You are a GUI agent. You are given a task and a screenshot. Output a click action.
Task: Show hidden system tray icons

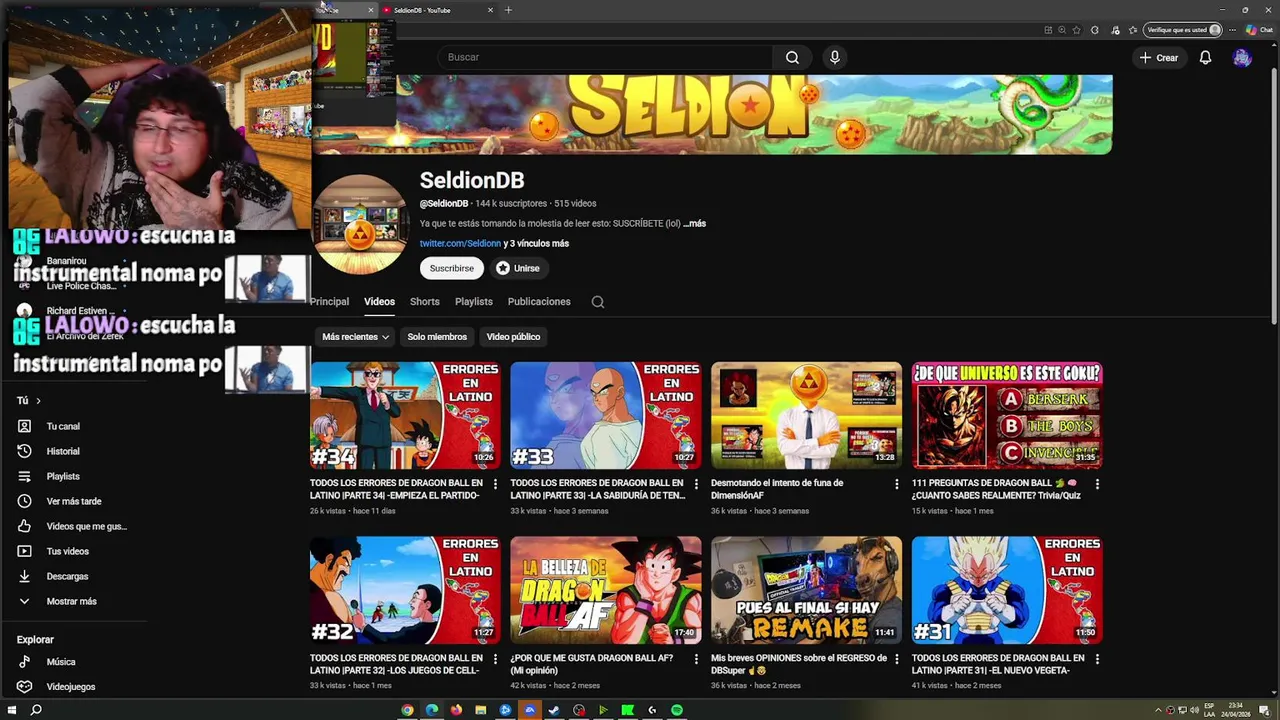[x=1158, y=710]
